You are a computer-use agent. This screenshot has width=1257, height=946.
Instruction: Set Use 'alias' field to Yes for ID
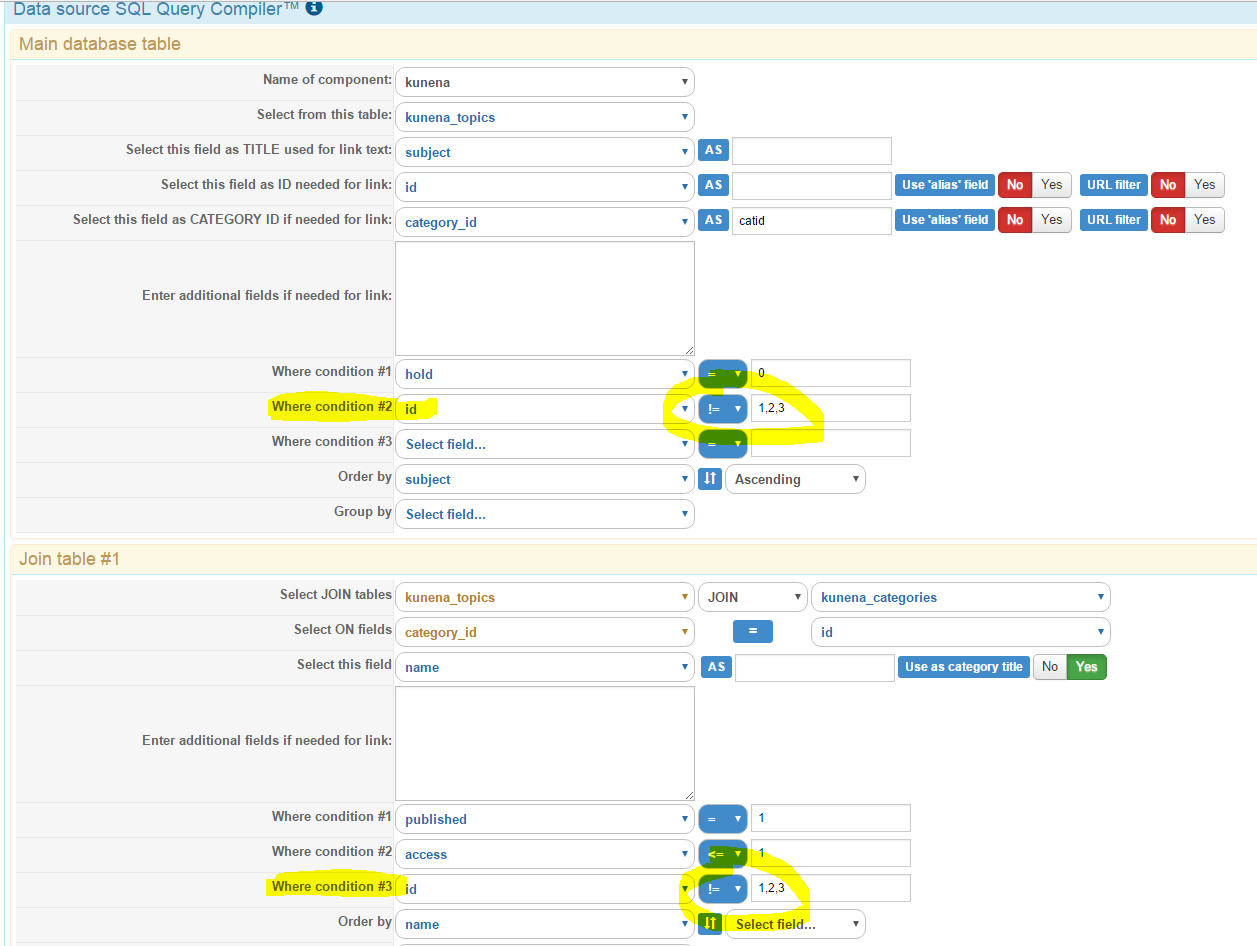tap(1052, 185)
